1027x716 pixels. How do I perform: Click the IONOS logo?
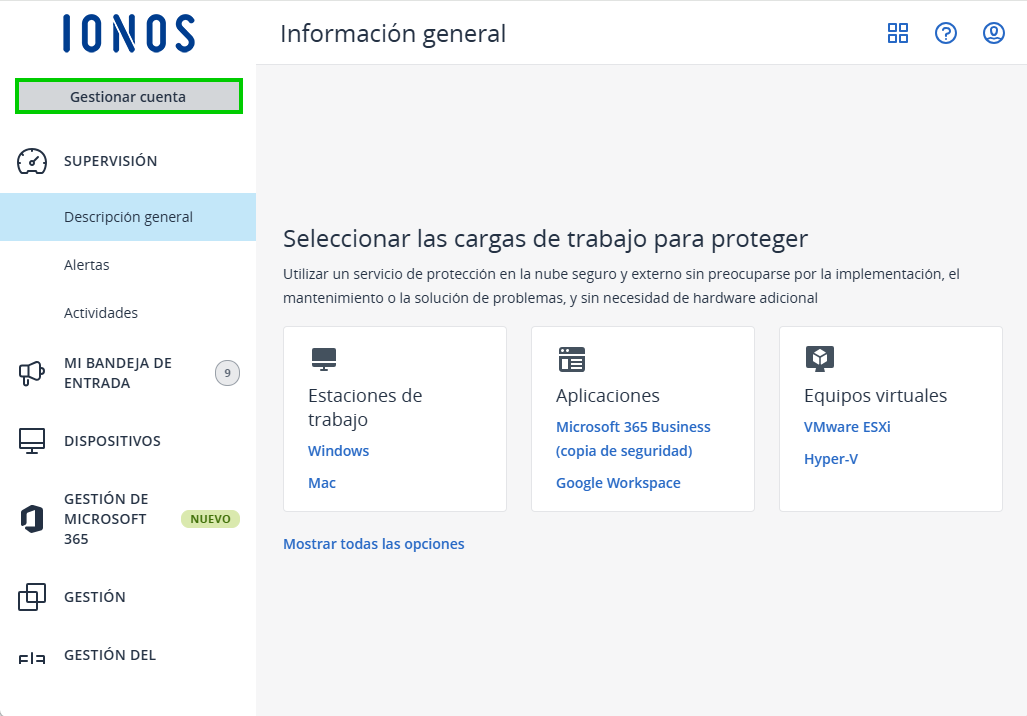point(129,33)
